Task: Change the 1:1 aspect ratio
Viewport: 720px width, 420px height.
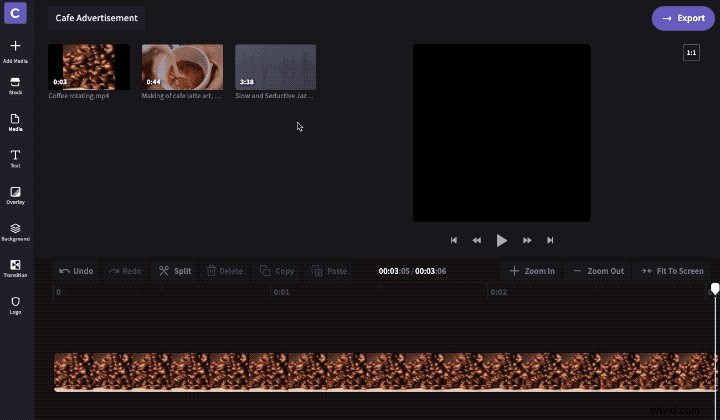Action: click(691, 53)
